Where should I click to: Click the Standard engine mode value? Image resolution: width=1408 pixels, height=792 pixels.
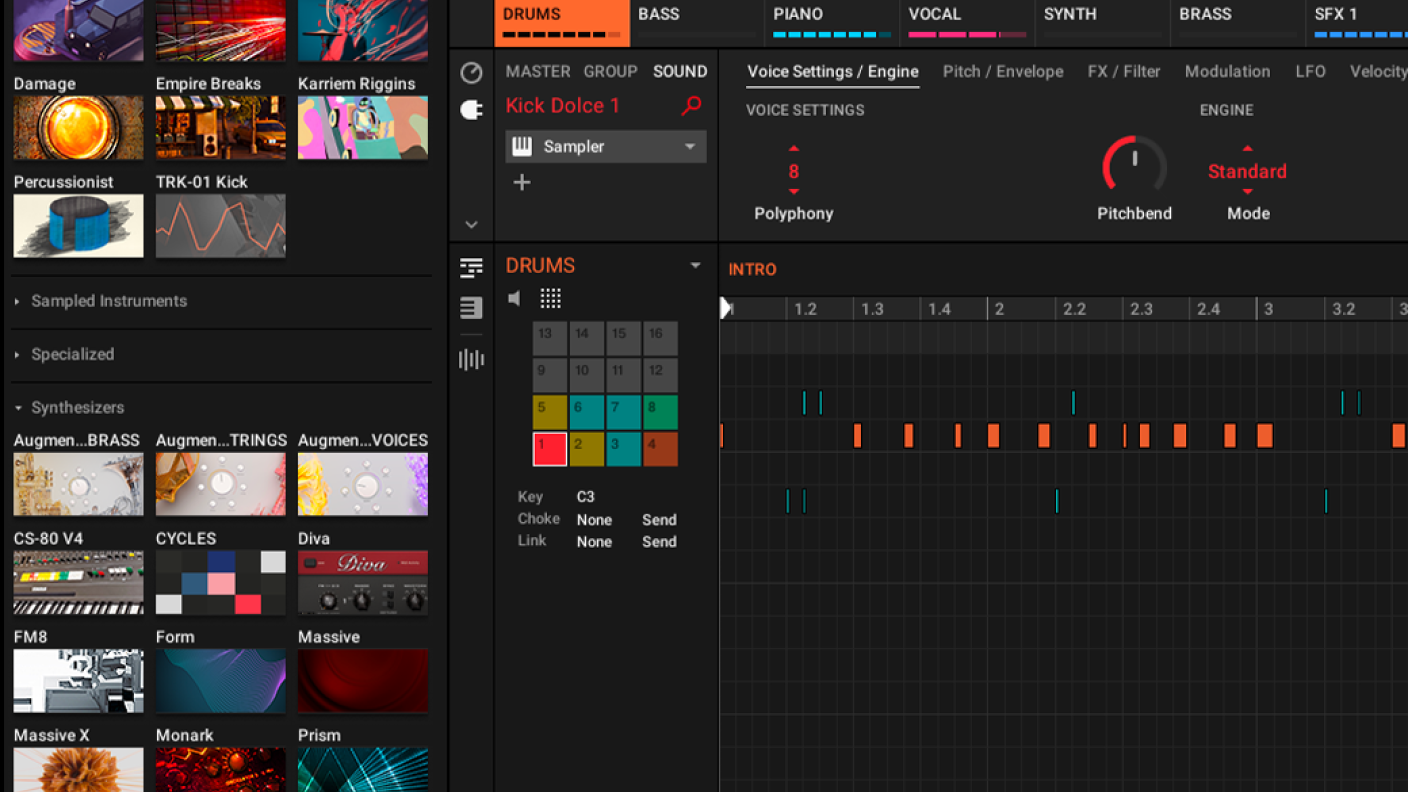pos(1247,171)
